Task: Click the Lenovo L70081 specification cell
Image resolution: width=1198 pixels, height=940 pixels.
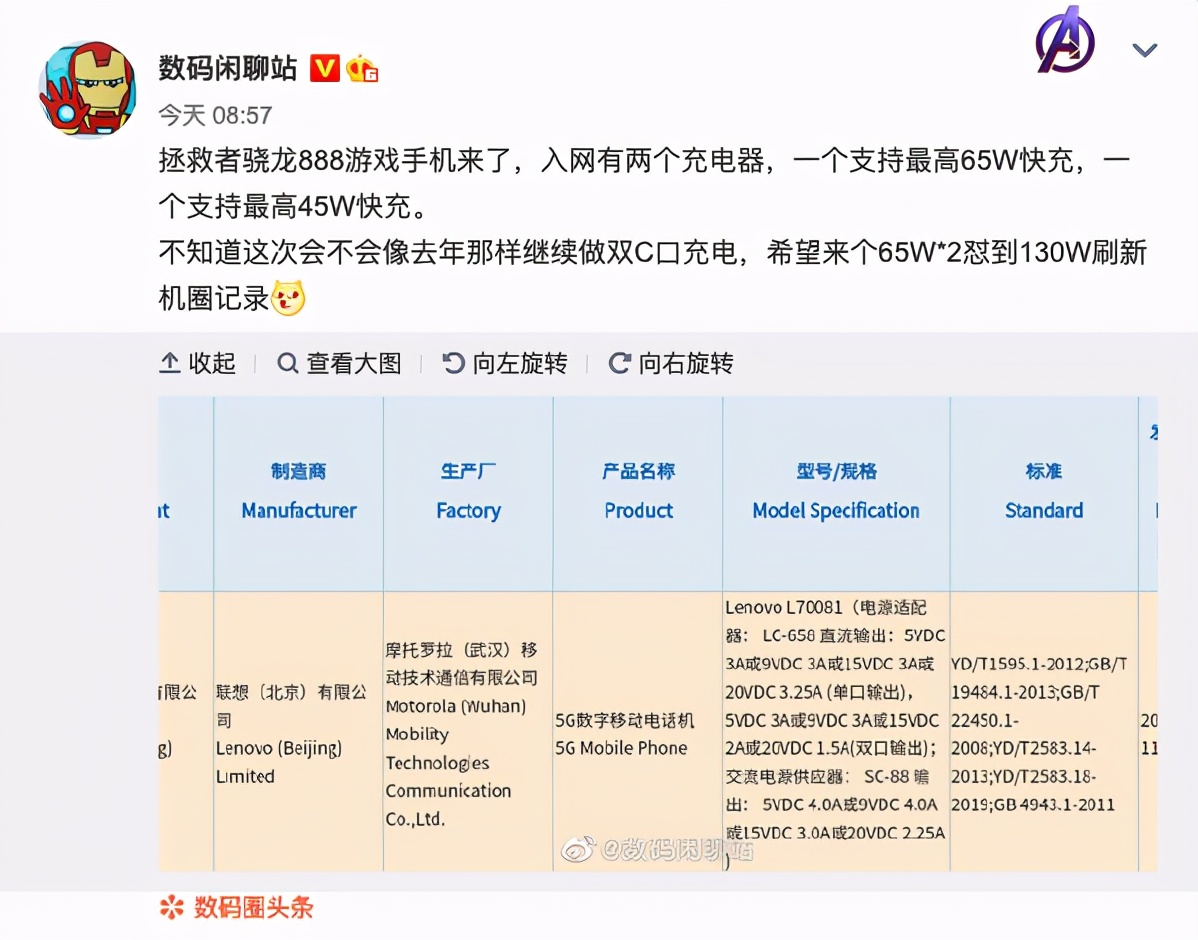Action: tap(837, 732)
